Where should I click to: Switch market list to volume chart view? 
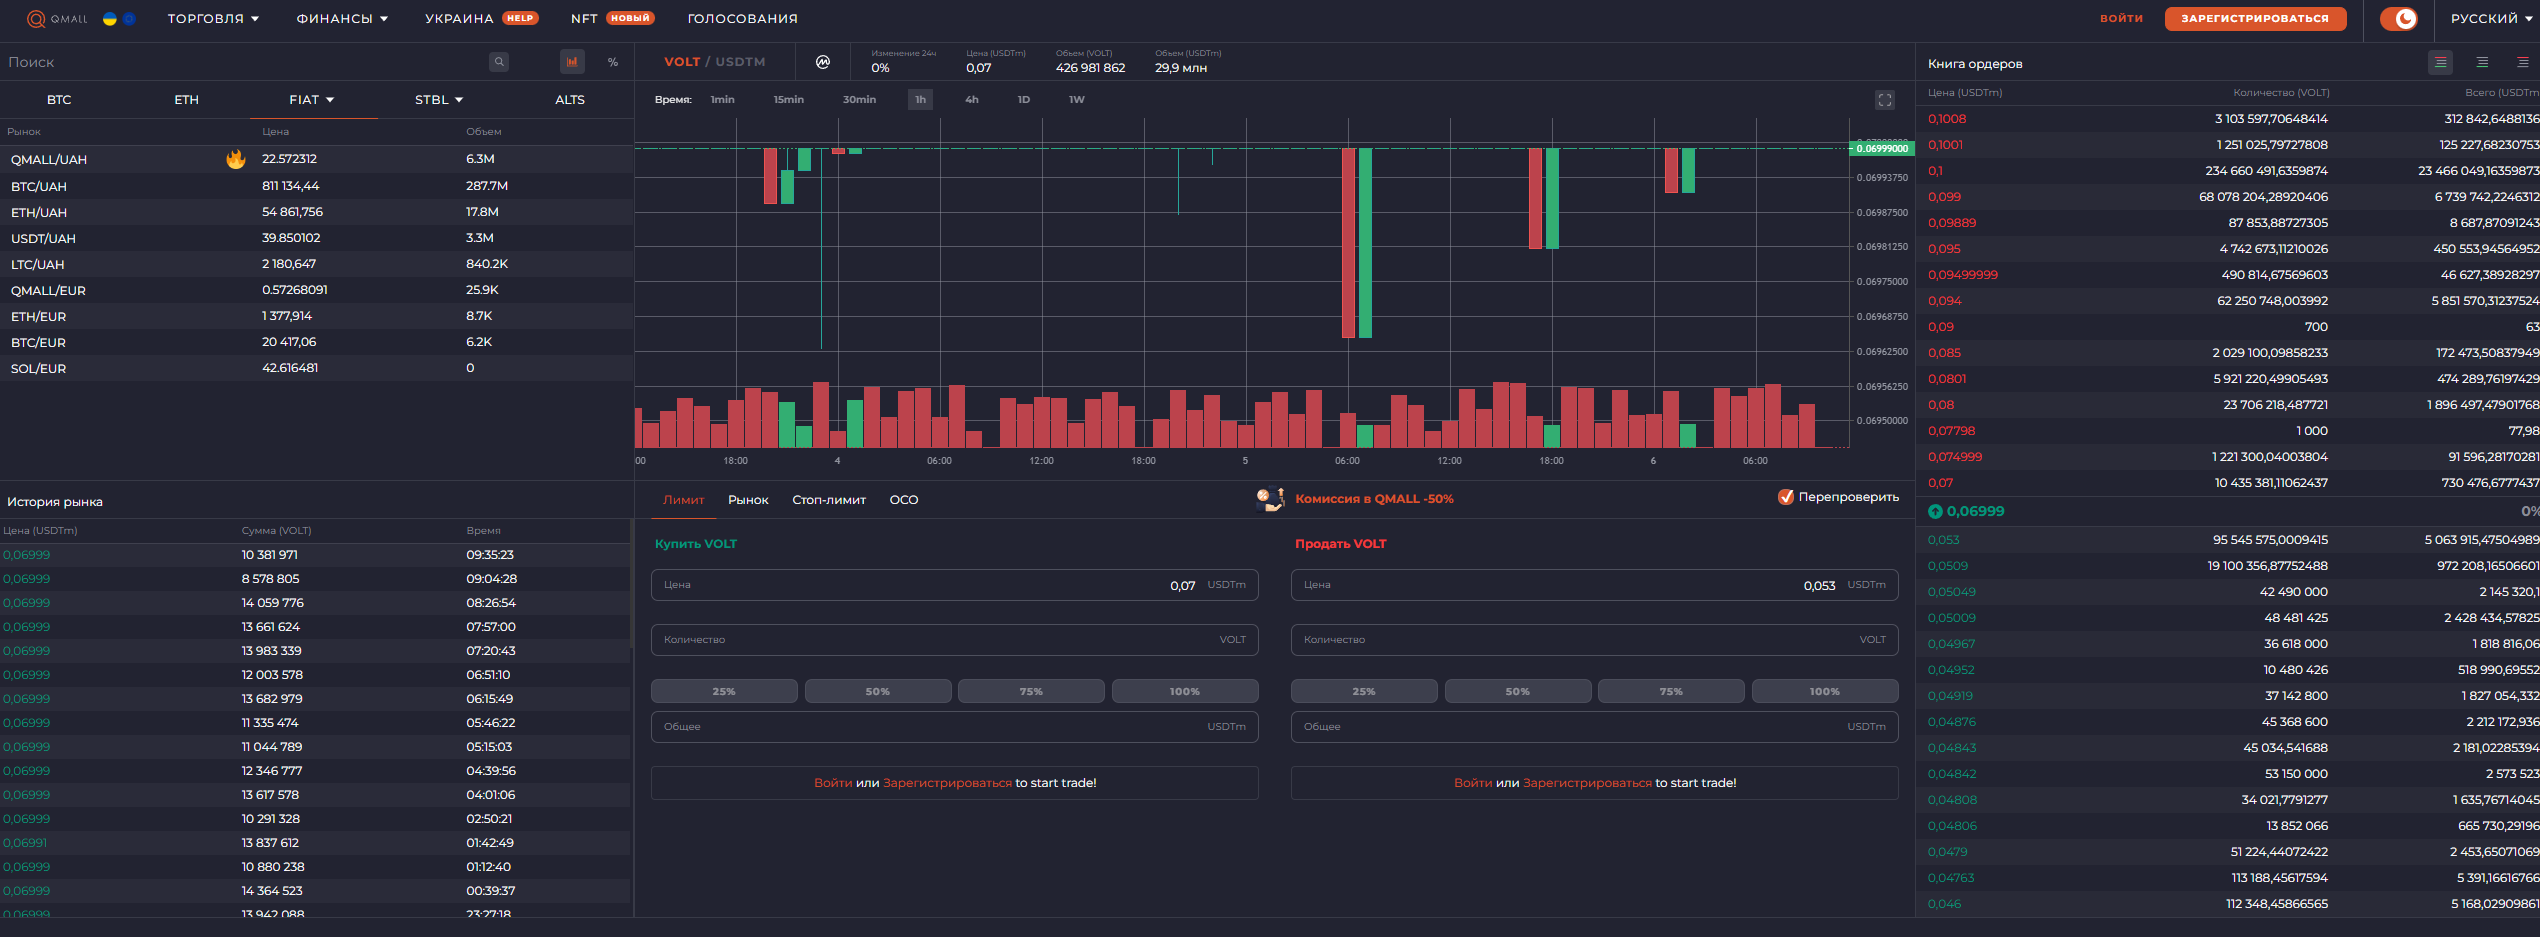click(572, 62)
